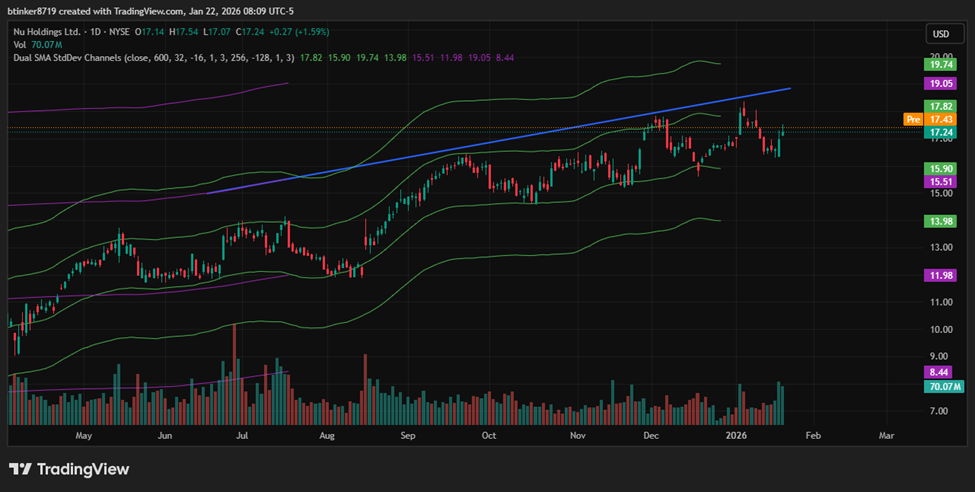The width and height of the screenshot is (975, 492).
Task: Click the TradingView logo at bottom left
Action: tap(70, 469)
